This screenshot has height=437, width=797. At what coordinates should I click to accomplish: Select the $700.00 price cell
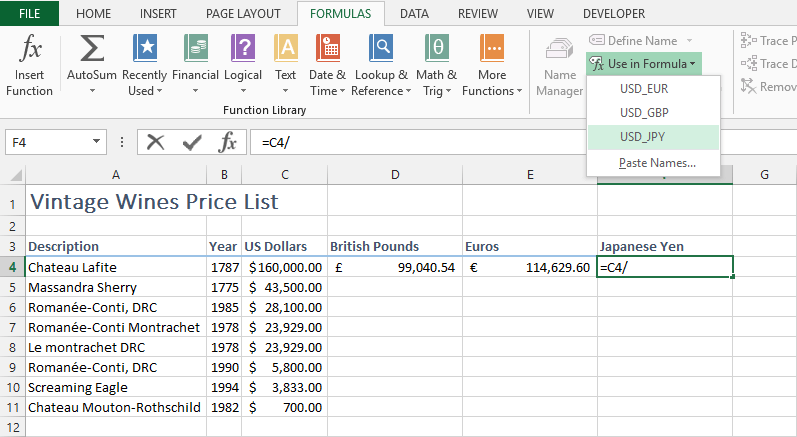pos(285,408)
